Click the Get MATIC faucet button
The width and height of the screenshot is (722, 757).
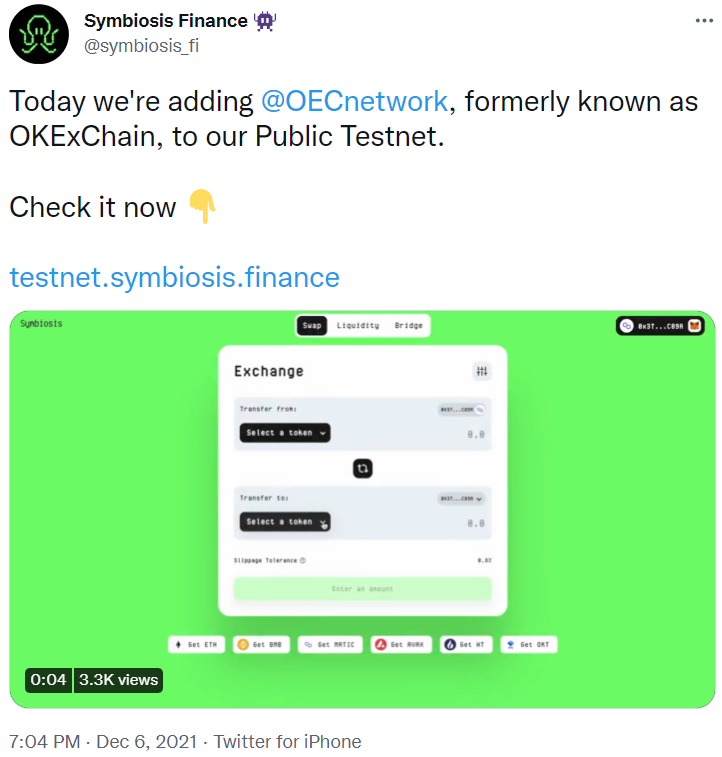pyautogui.click(x=330, y=645)
